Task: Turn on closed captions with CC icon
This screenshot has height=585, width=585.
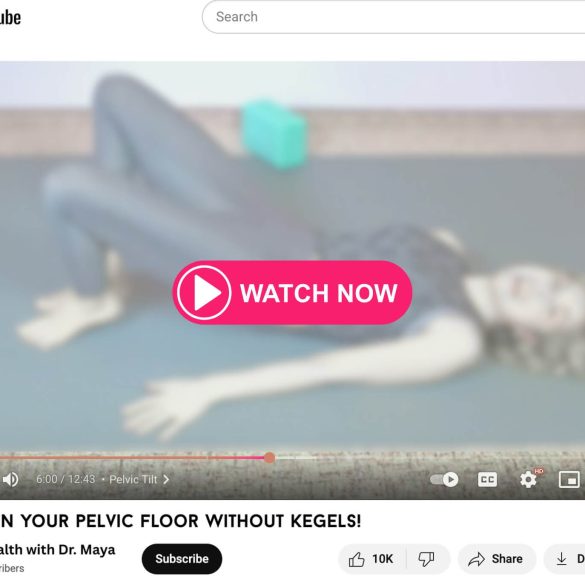Action: [487, 479]
